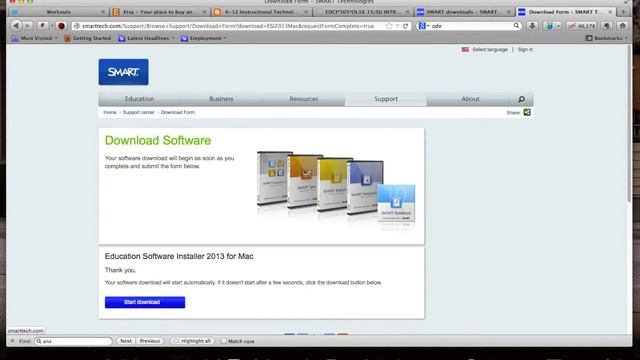Screen dimensions: 640x360
Task: Click Next in the find bar
Action: 126,341
